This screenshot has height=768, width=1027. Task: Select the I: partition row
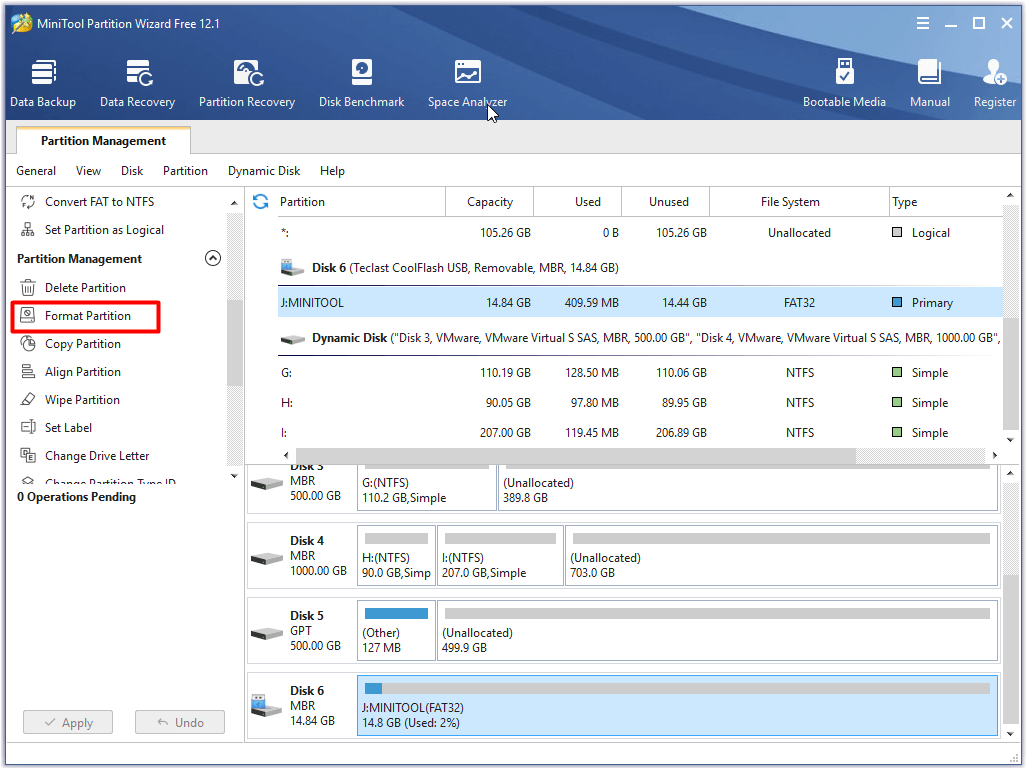coord(640,433)
